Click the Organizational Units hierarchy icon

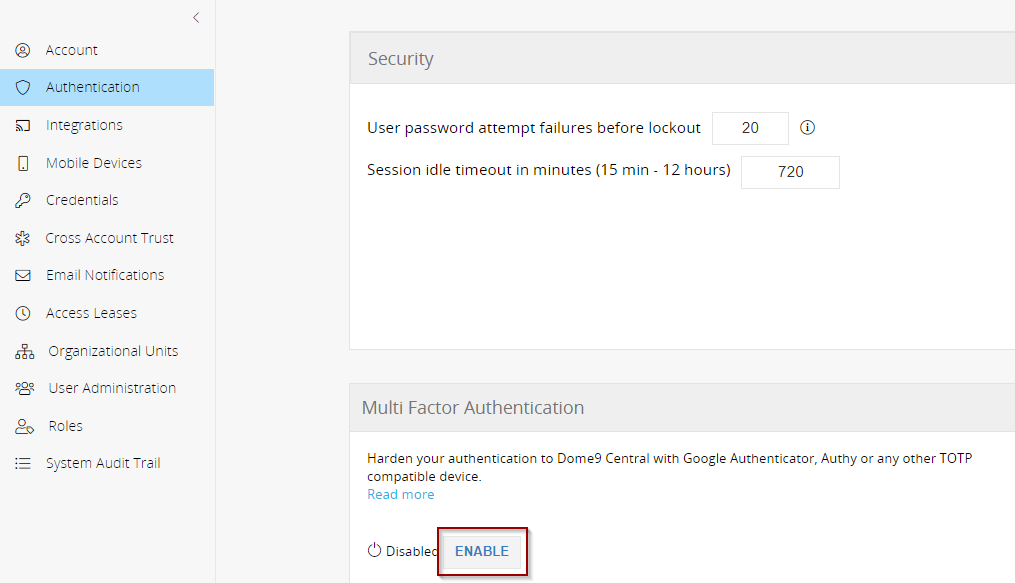[25, 351]
